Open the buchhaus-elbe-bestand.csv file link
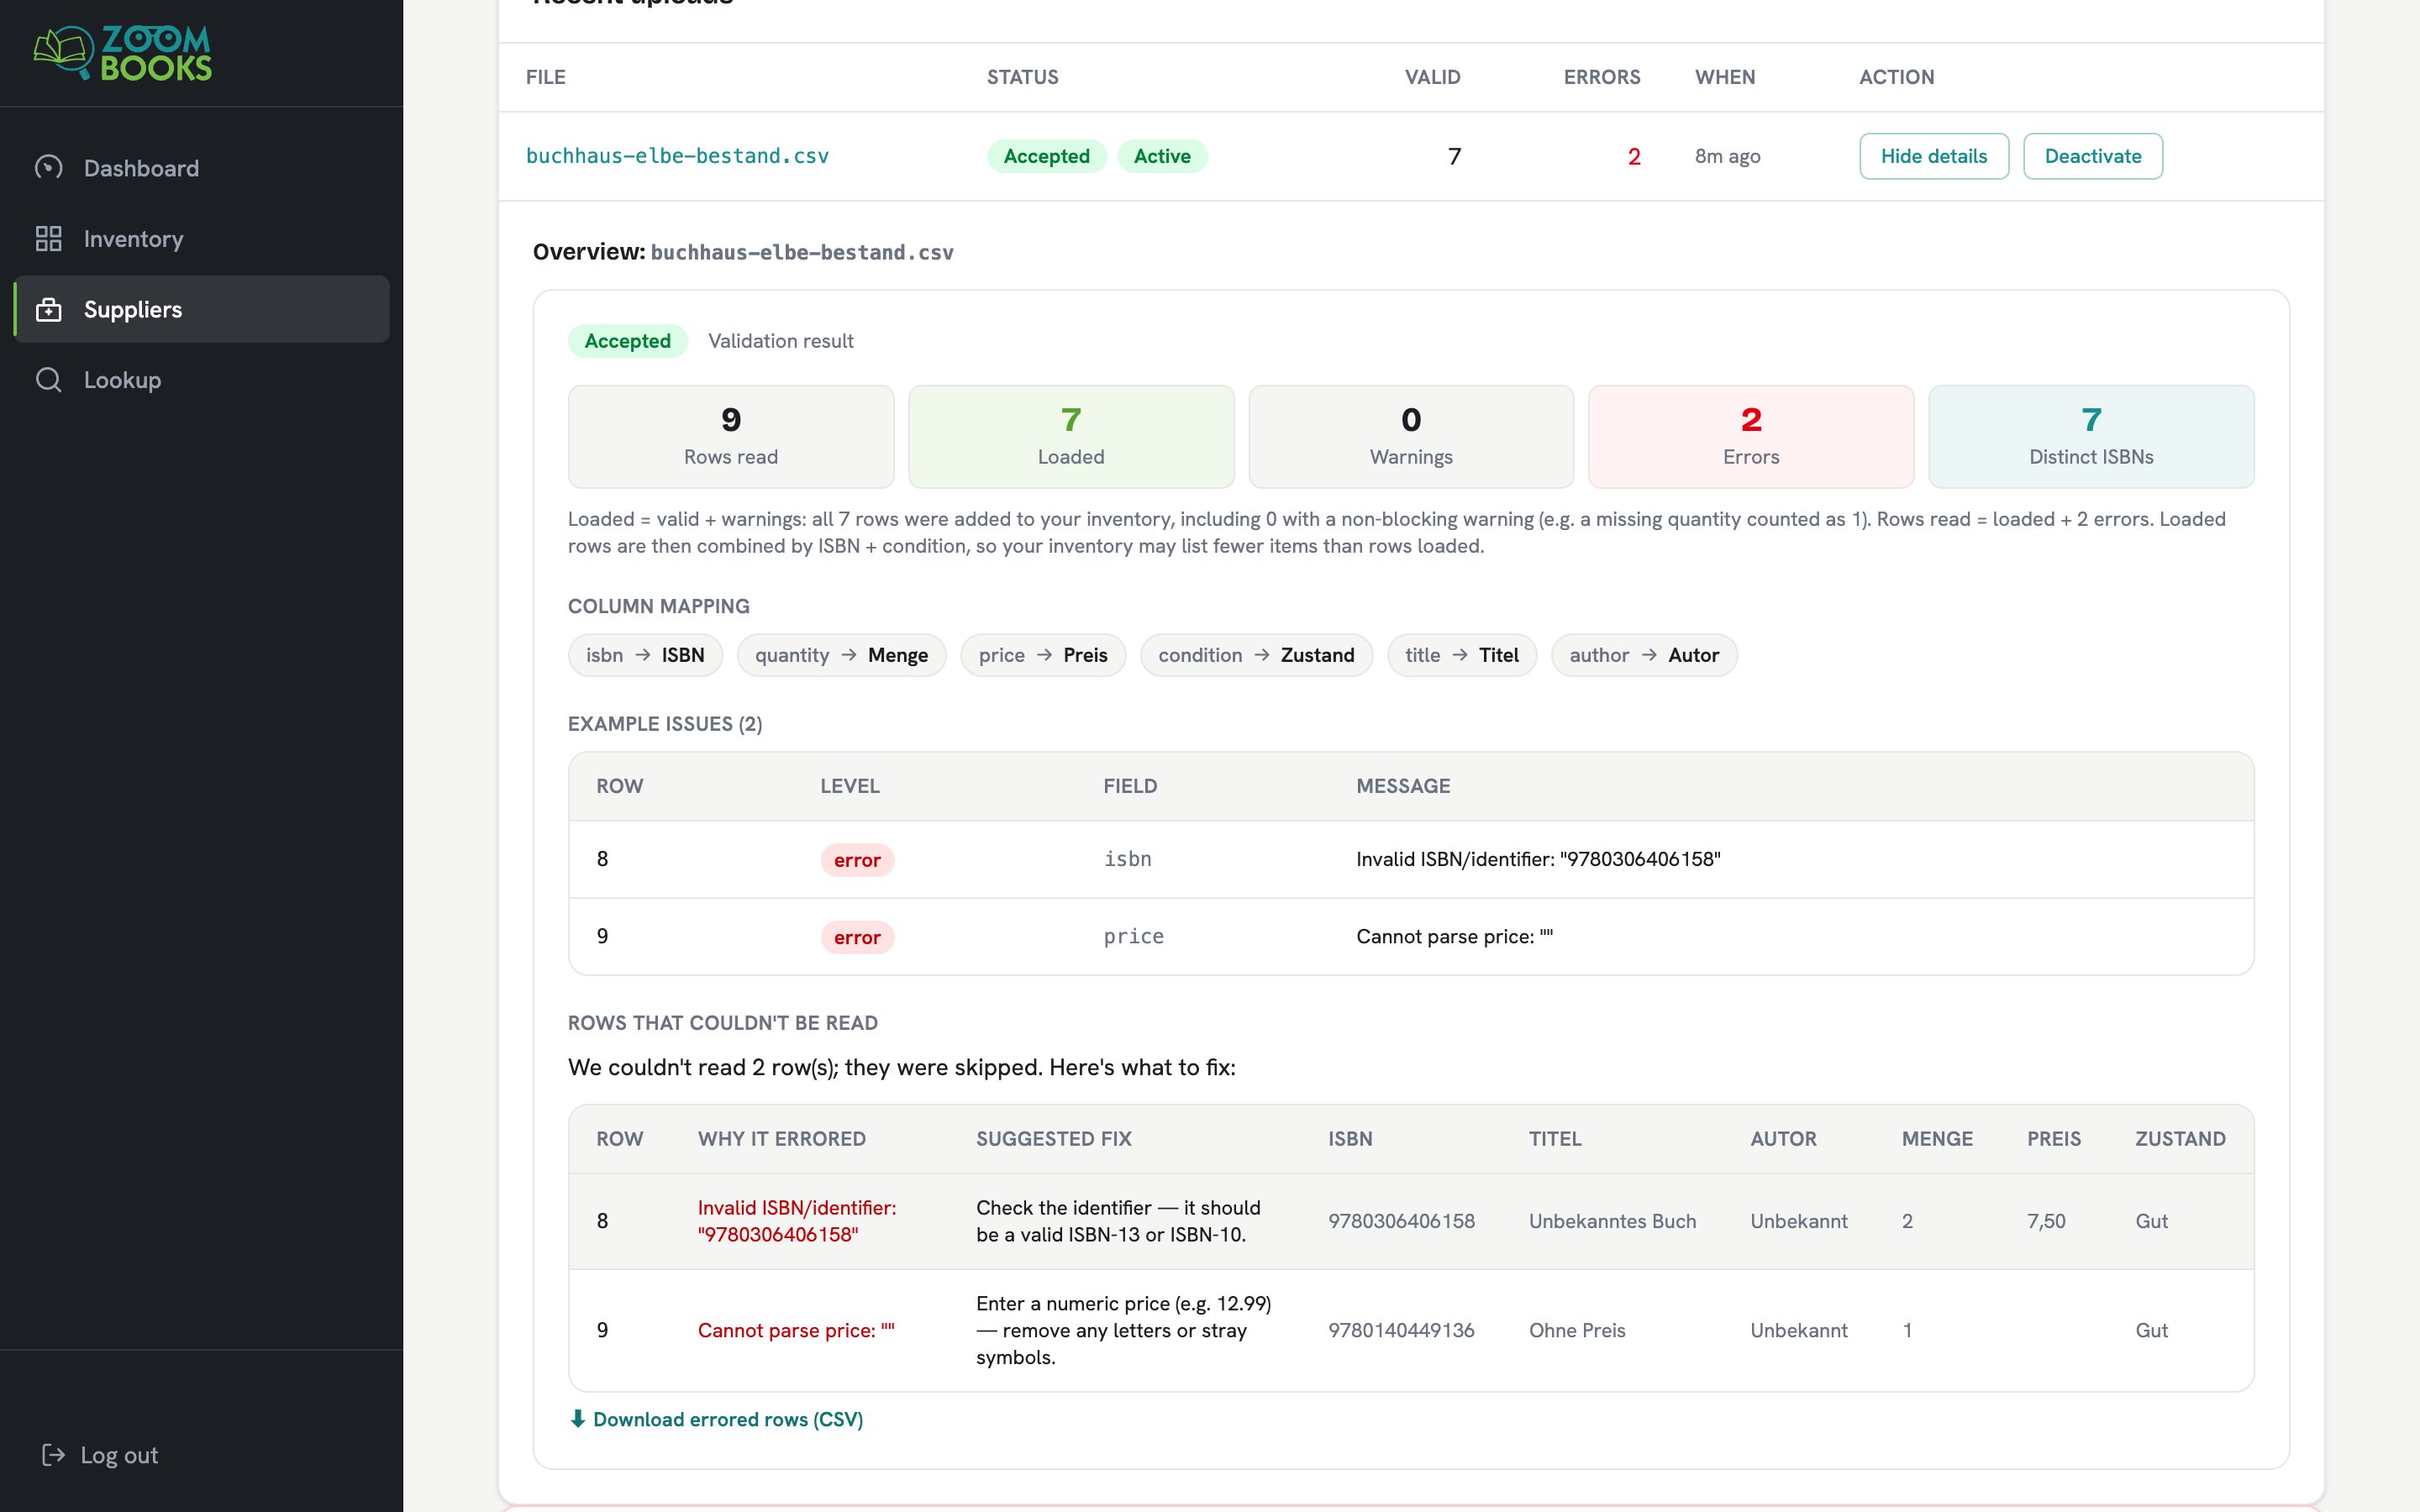The width and height of the screenshot is (2420, 1512). click(677, 156)
